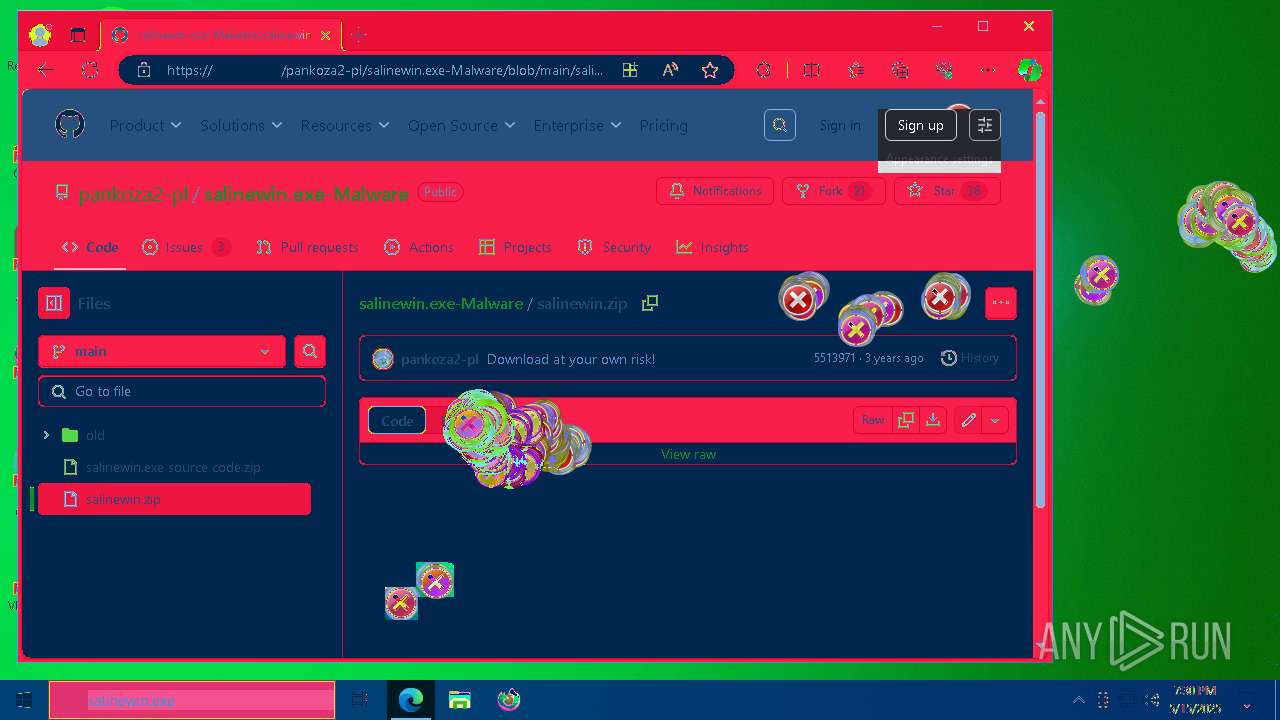Open commit History link
This screenshot has height=720, width=1280.
pyautogui.click(x=969, y=358)
